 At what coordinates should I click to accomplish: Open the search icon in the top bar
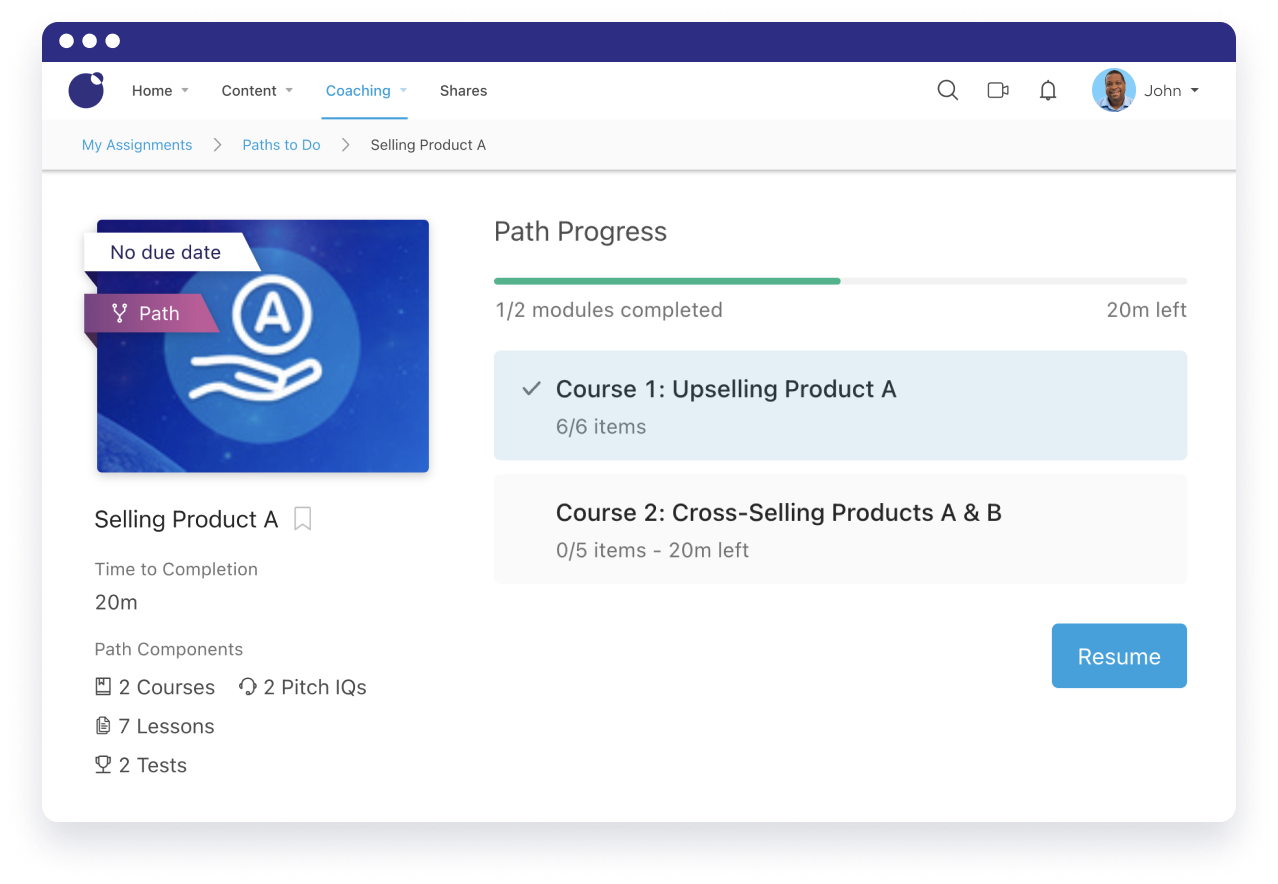point(947,90)
